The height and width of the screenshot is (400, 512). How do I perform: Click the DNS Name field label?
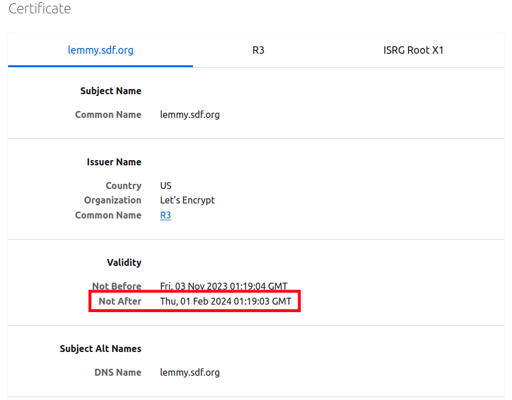(x=118, y=372)
